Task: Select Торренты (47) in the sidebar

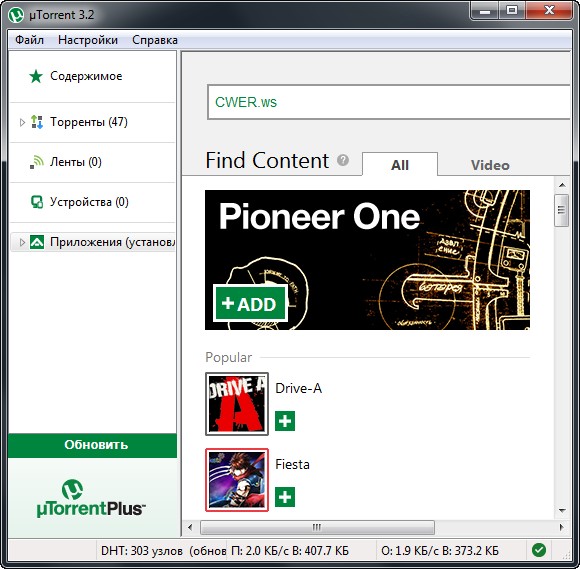Action: [x=92, y=122]
